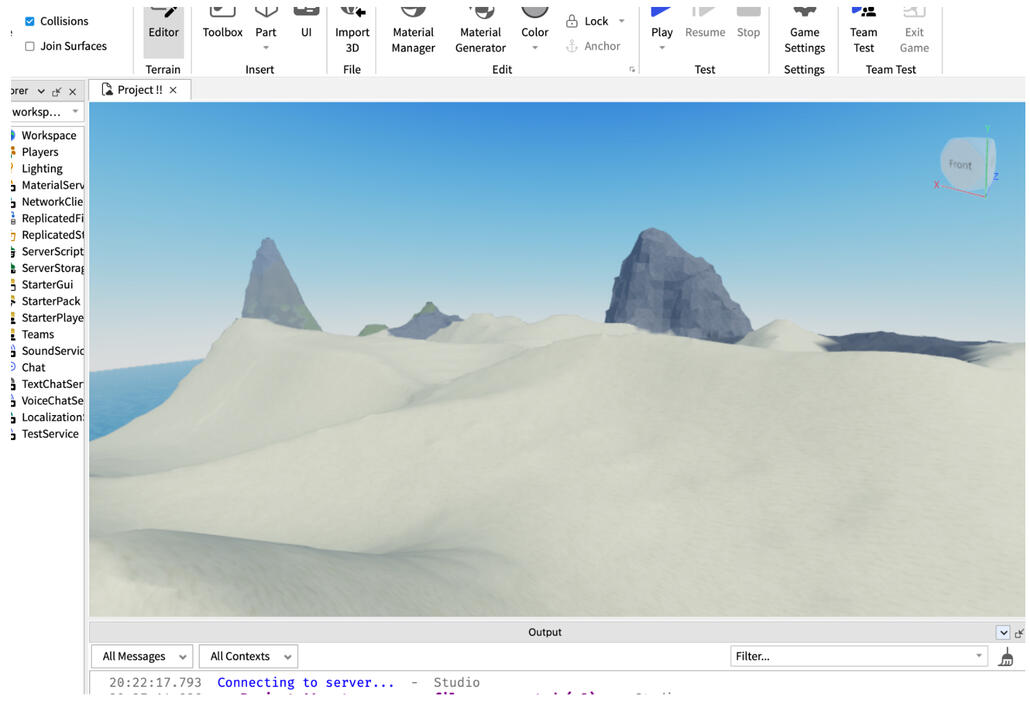1030x705 pixels.
Task: Expand the Part type dropdown arrow
Action: 266,48
